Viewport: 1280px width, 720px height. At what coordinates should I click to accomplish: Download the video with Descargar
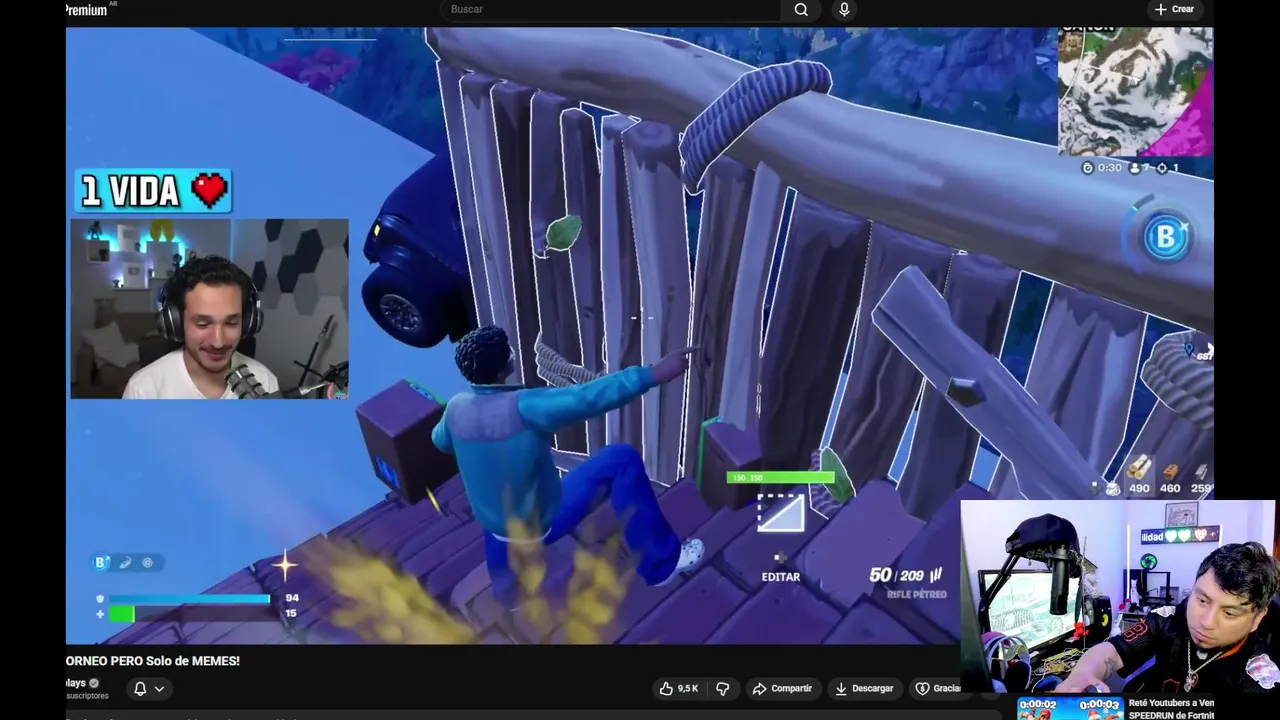coord(864,688)
